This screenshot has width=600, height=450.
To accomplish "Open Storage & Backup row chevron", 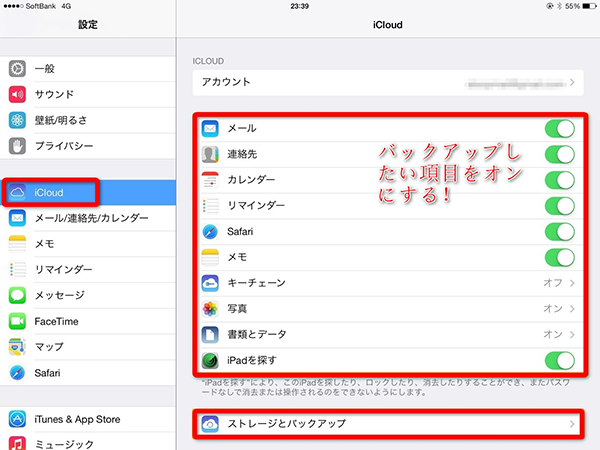I will (572, 424).
